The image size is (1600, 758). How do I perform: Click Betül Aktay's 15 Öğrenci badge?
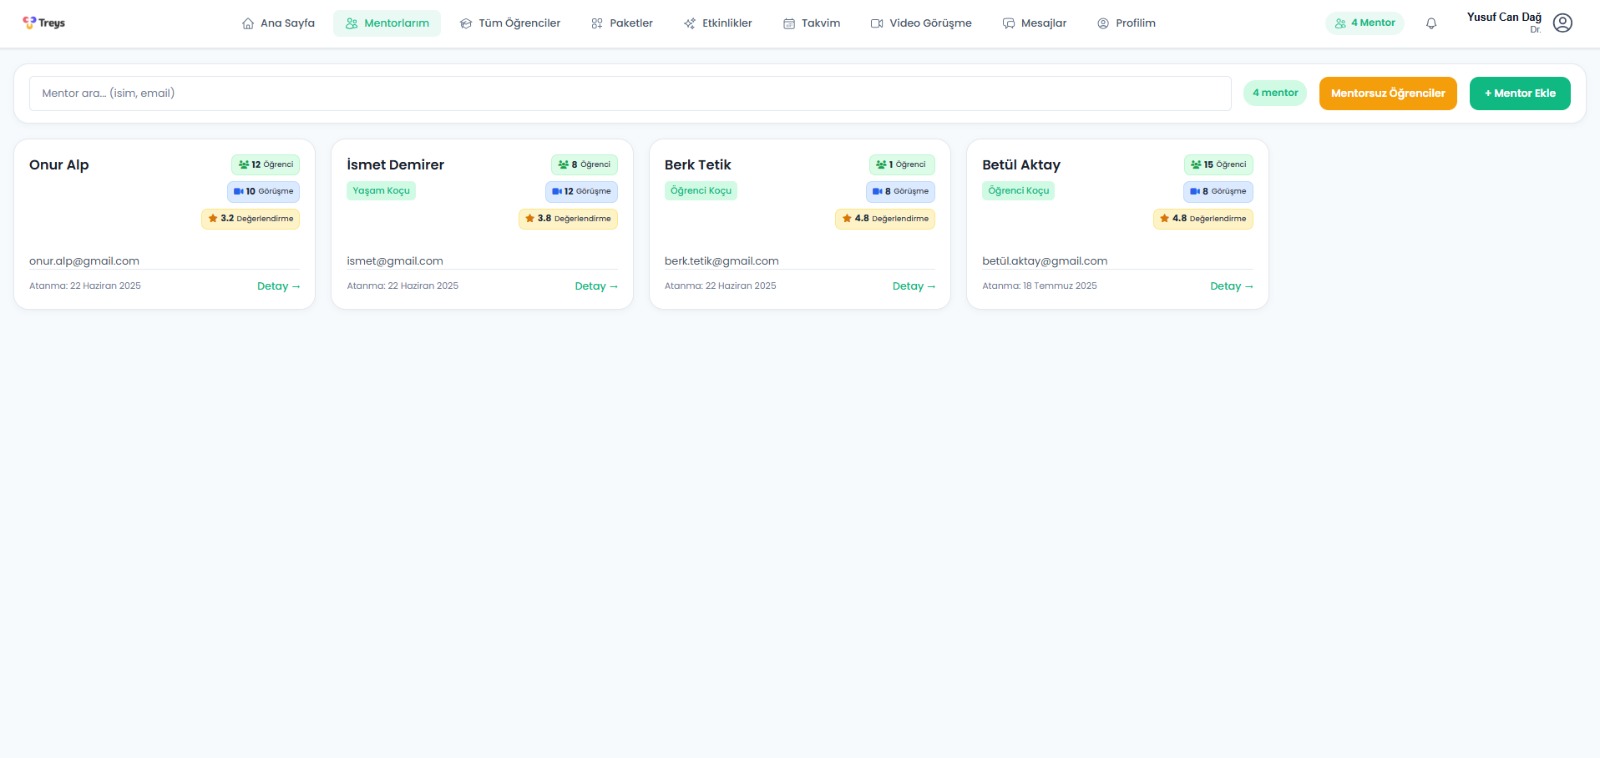[x=1218, y=165]
